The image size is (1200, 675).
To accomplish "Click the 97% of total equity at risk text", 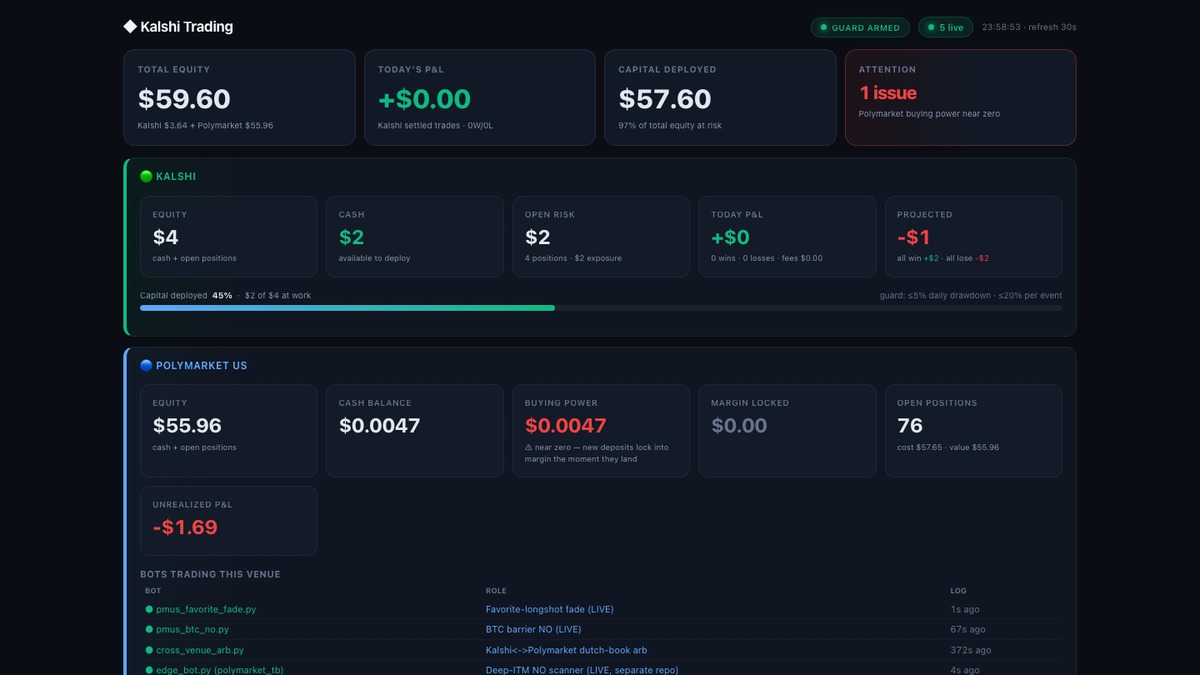I will [670, 125].
